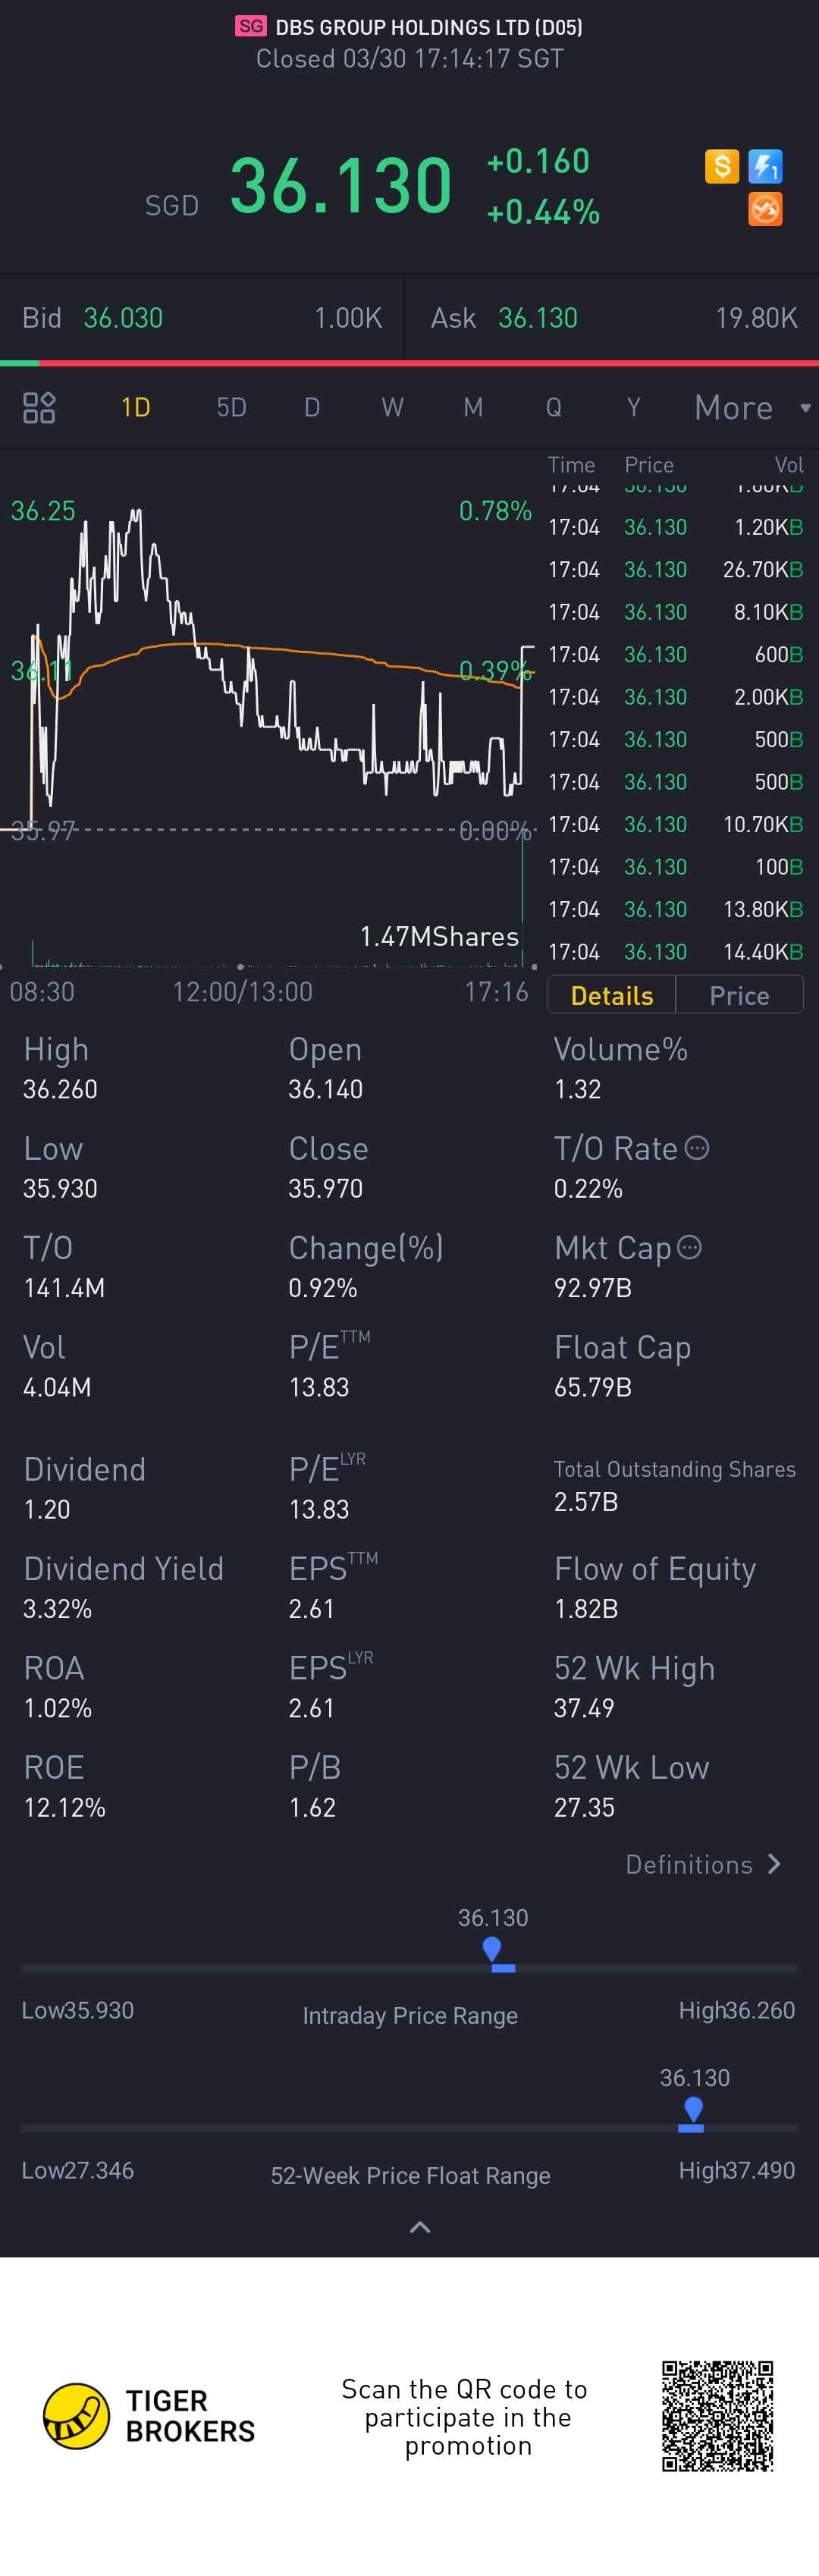Tap the 52-Week Price Float Range marker

(692, 2115)
